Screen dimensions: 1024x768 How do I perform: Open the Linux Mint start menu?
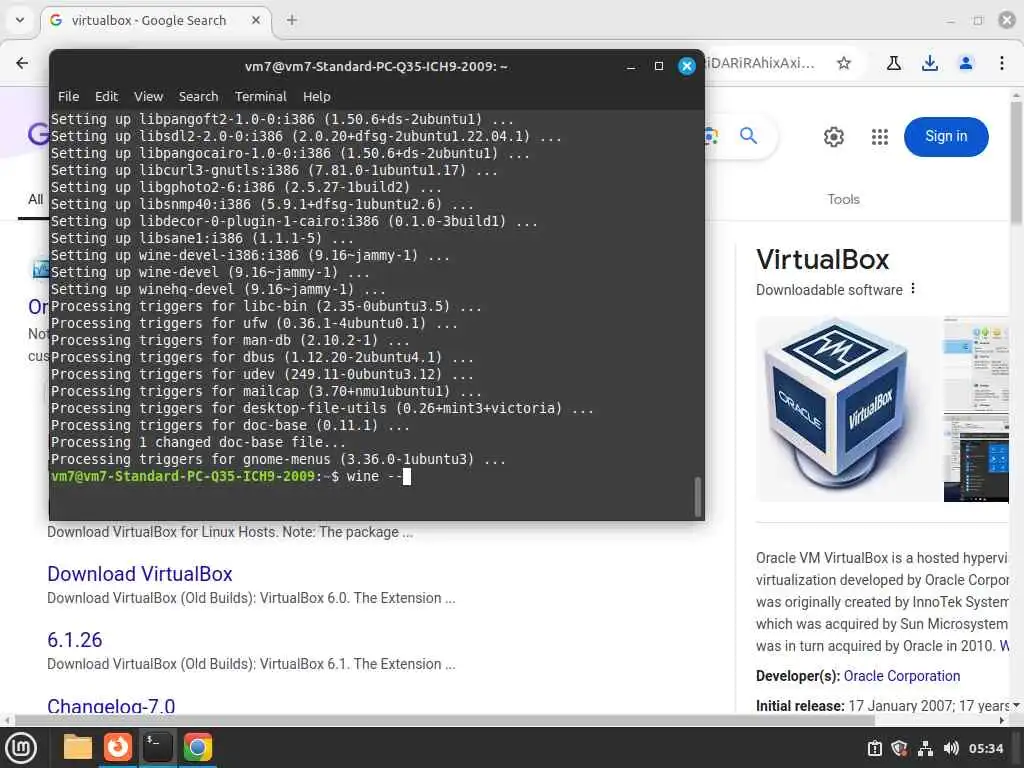tap(21, 747)
